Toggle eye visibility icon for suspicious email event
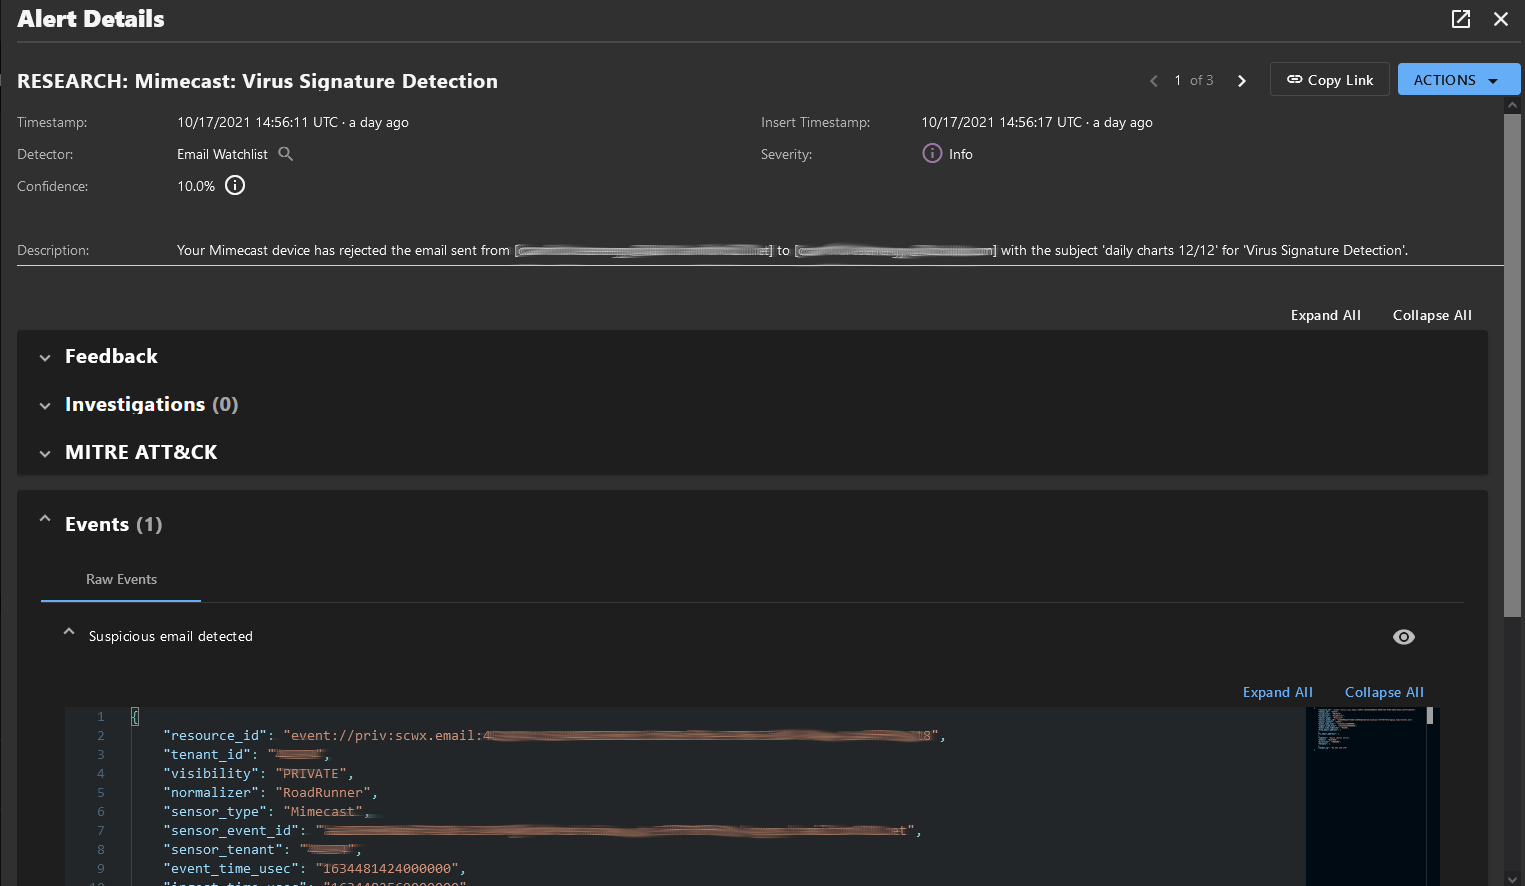The width and height of the screenshot is (1525, 886). coord(1404,637)
